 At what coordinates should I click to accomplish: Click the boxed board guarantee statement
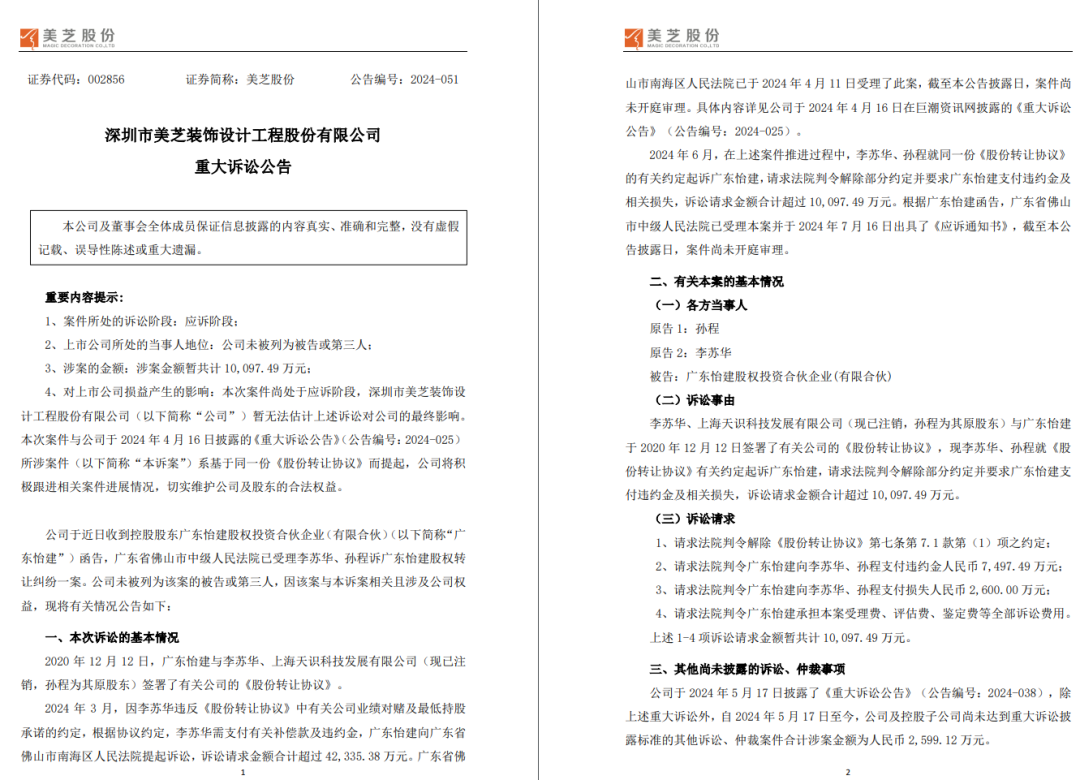click(249, 238)
